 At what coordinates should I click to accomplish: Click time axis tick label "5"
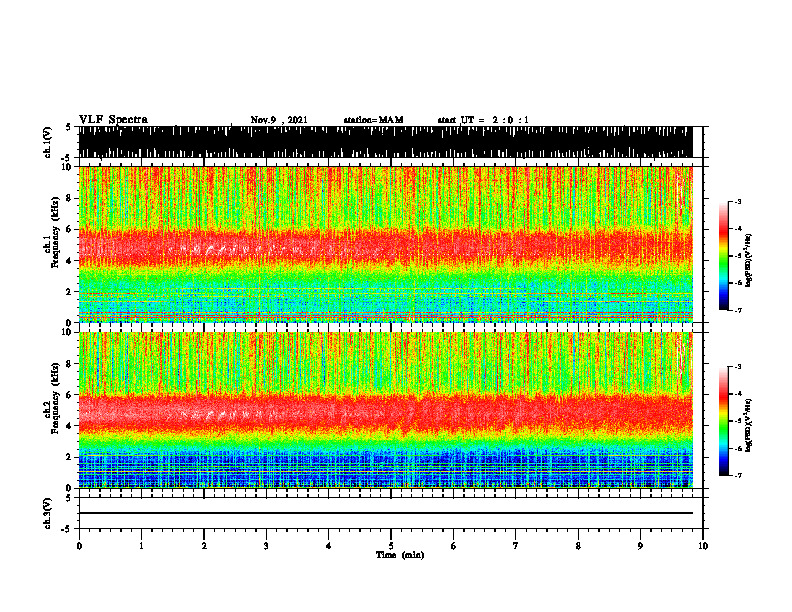(391, 546)
